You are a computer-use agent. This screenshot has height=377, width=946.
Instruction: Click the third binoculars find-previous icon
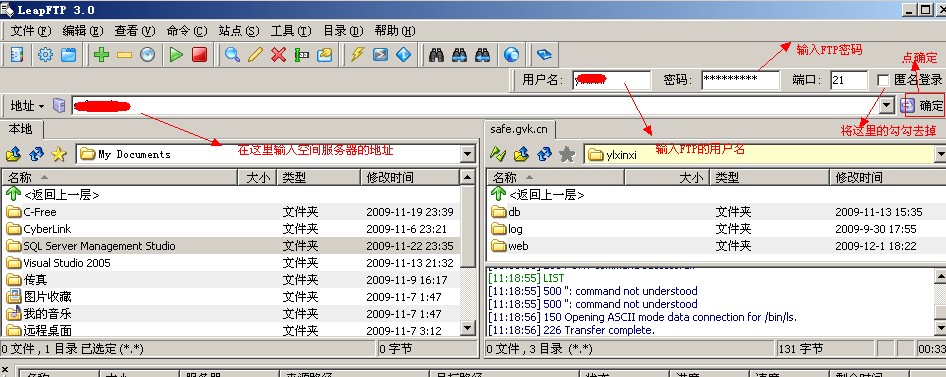482,55
